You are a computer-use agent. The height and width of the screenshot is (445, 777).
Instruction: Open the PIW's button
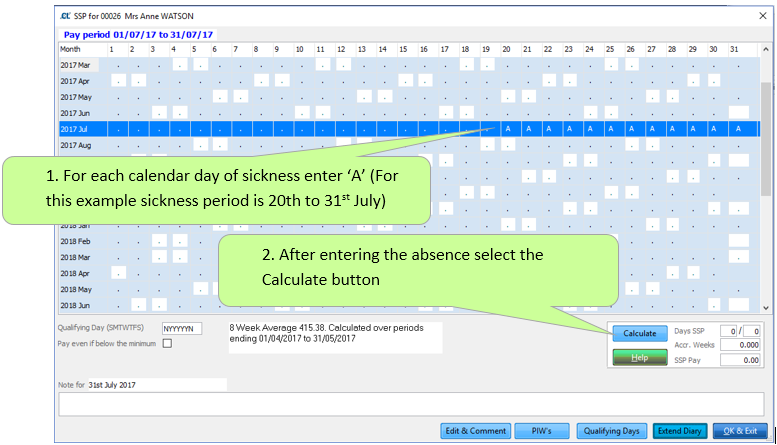(x=541, y=431)
